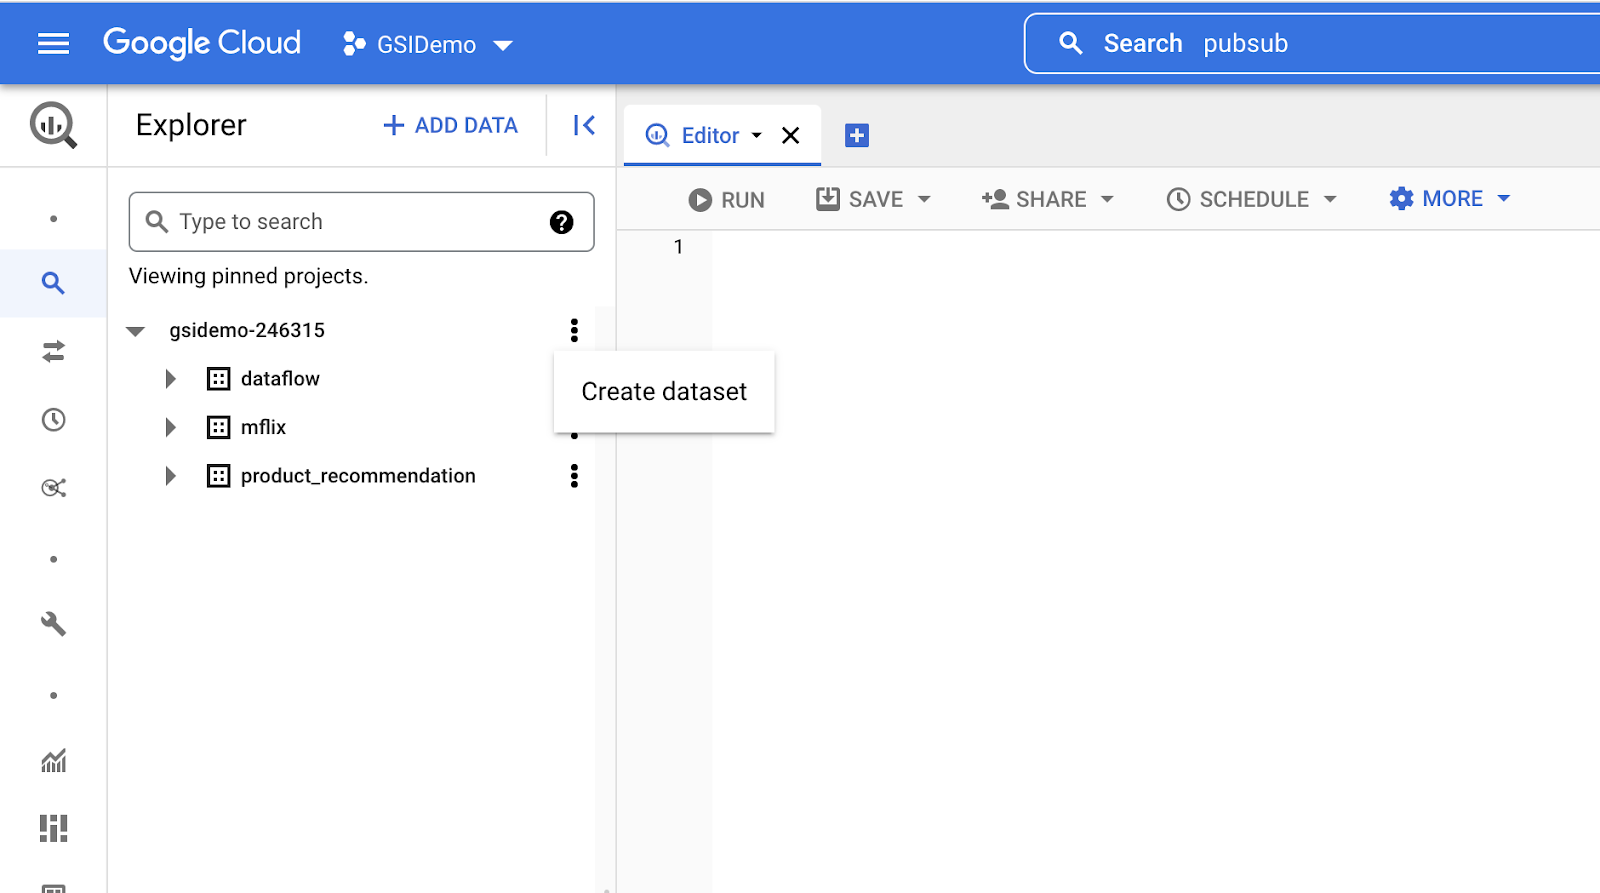Collapse the gsidemo-246315 project node
Screen dimensions: 1600x893
(136, 331)
